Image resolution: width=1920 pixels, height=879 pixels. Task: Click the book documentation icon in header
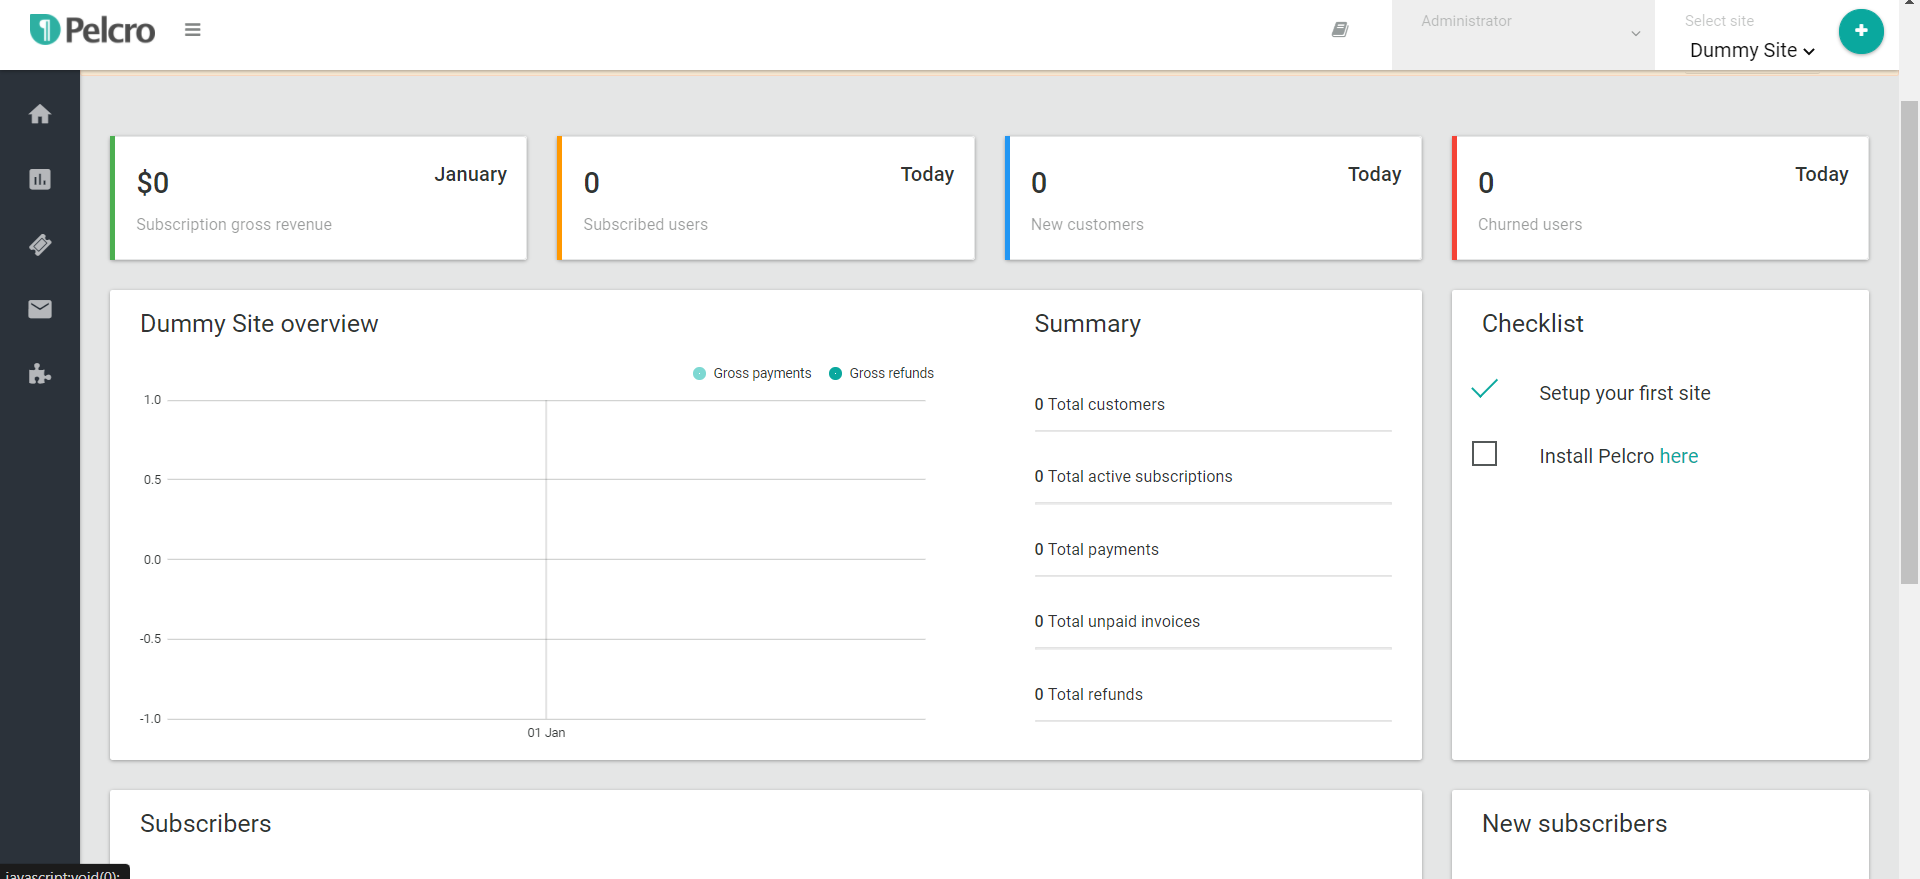click(1340, 30)
